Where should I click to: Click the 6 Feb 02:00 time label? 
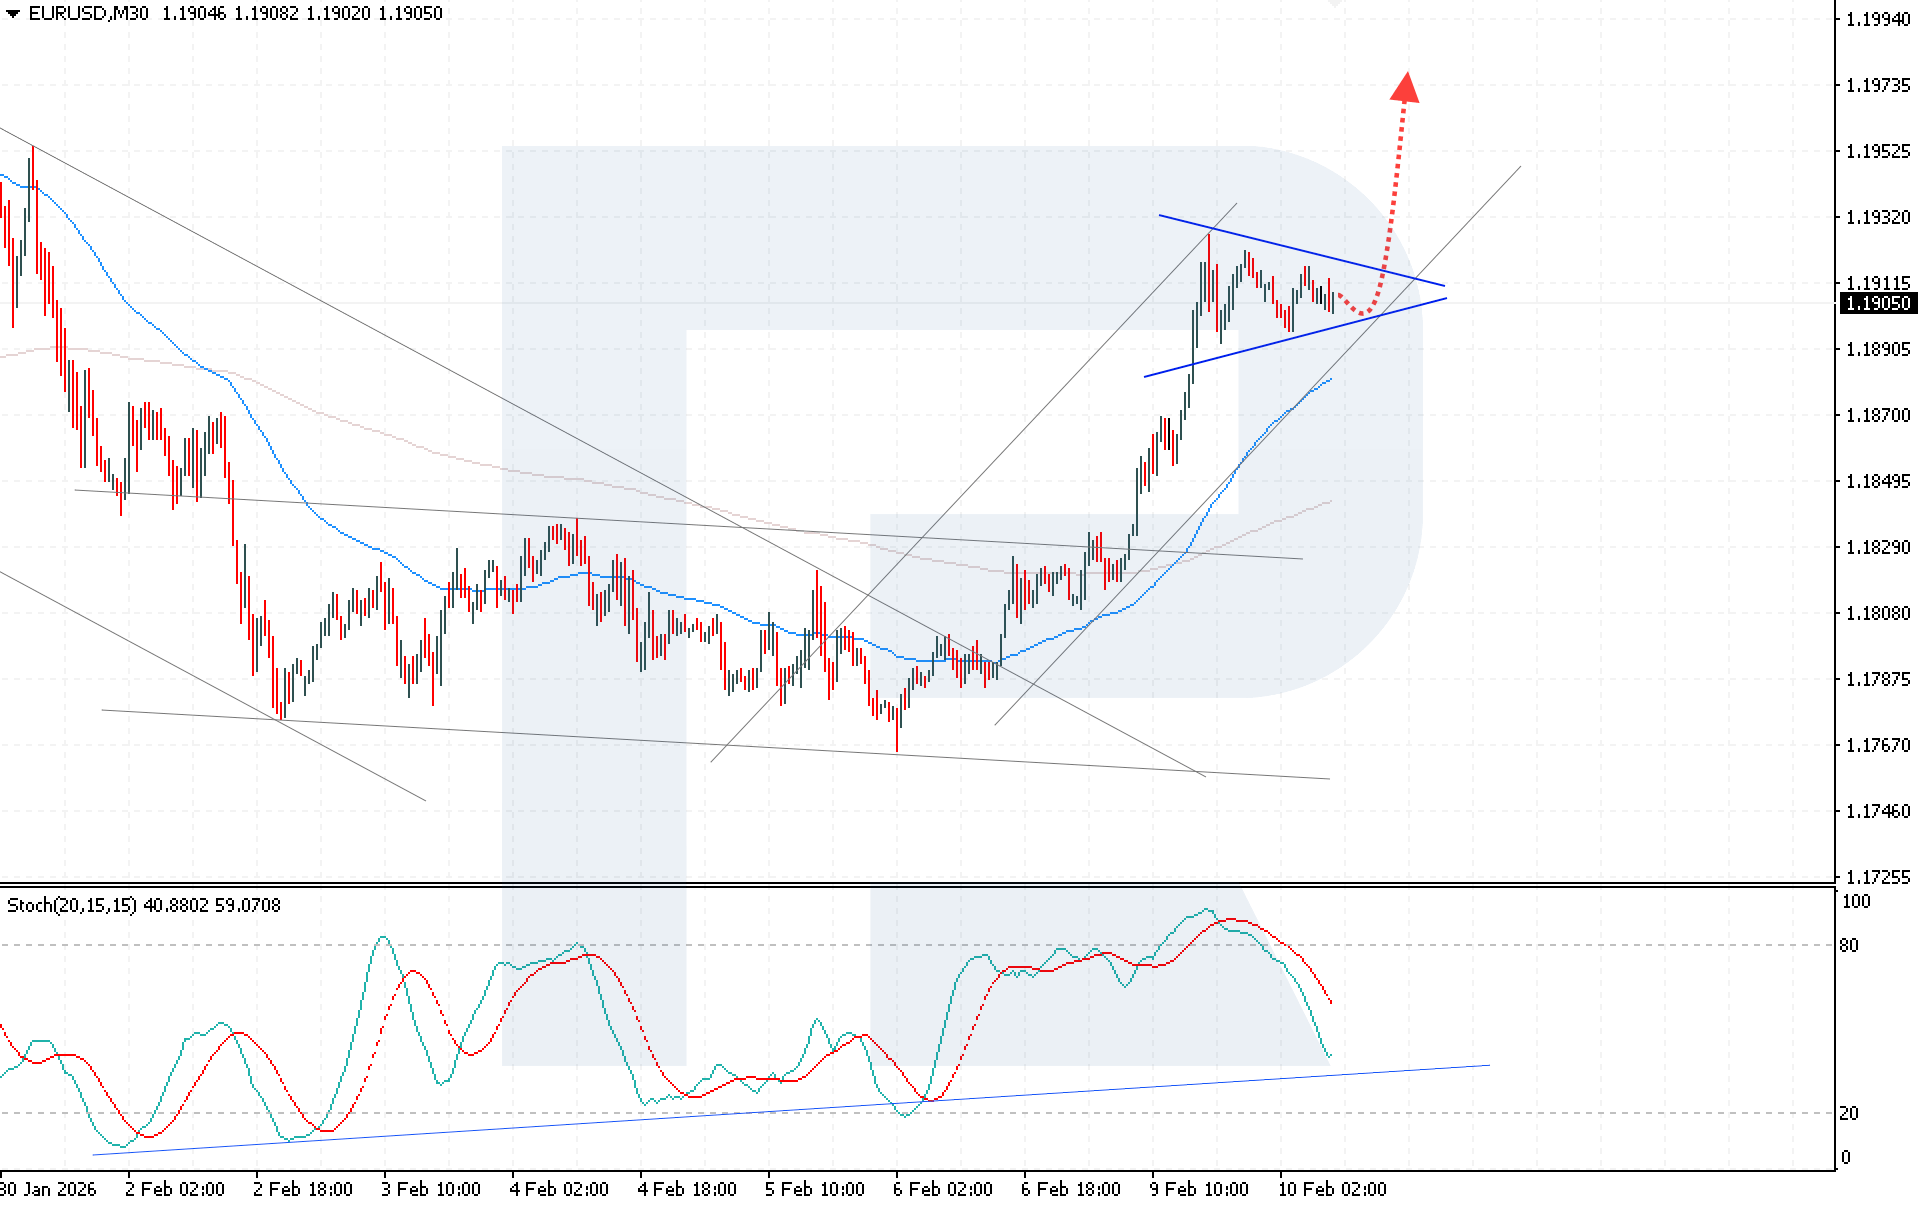pyautogui.click(x=943, y=1190)
